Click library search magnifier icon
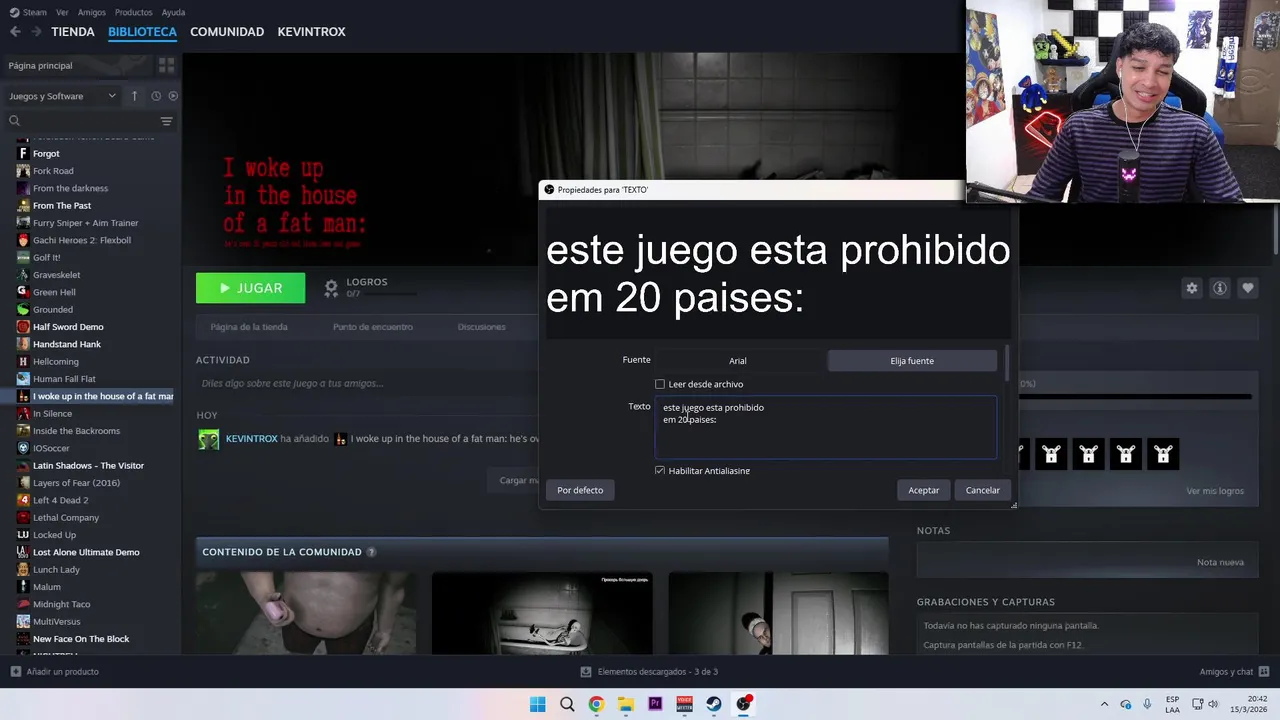This screenshot has width=1280, height=720. [14, 121]
